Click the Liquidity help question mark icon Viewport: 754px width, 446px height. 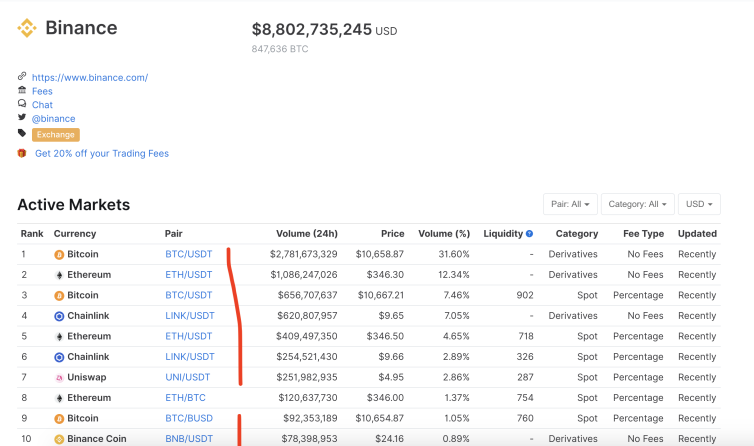(529, 234)
